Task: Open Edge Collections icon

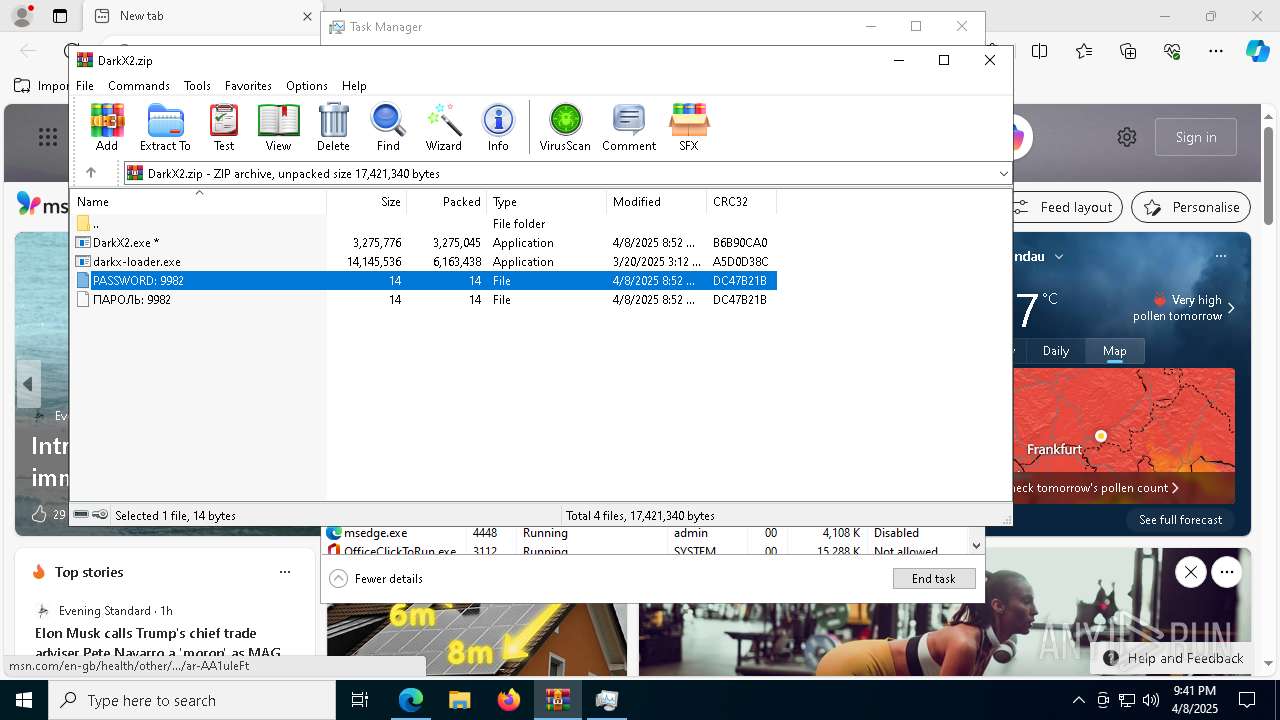Action: 1128,51
